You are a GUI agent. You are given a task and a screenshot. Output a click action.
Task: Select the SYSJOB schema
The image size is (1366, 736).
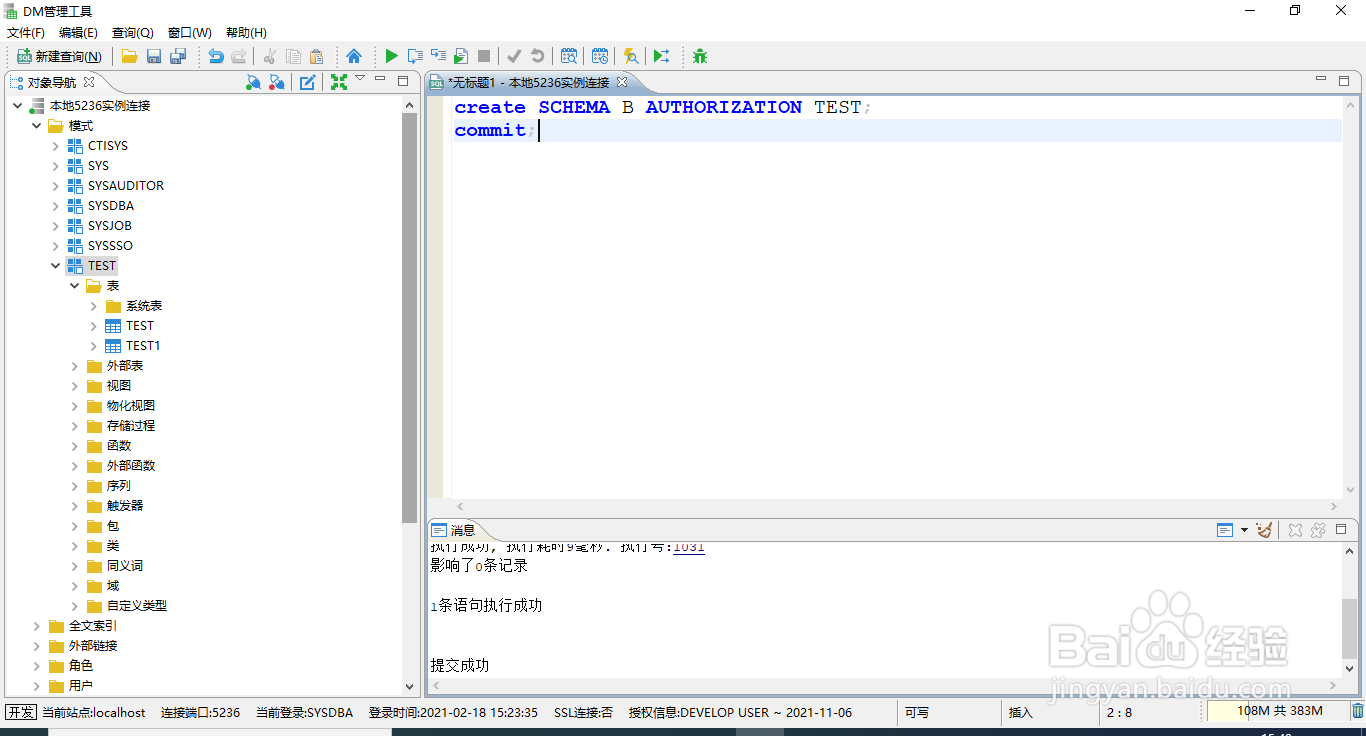click(109, 225)
